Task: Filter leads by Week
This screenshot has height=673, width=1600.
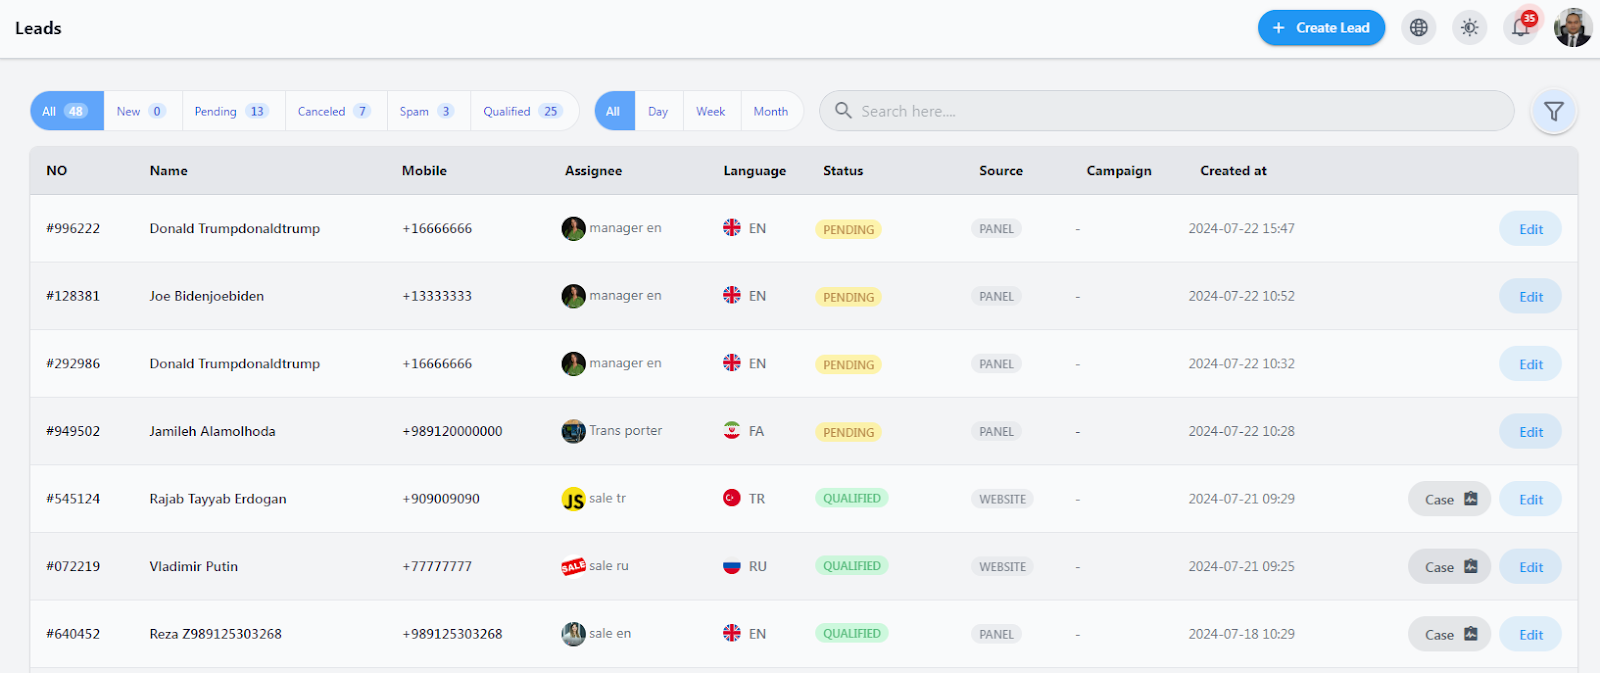Action: coord(711,111)
